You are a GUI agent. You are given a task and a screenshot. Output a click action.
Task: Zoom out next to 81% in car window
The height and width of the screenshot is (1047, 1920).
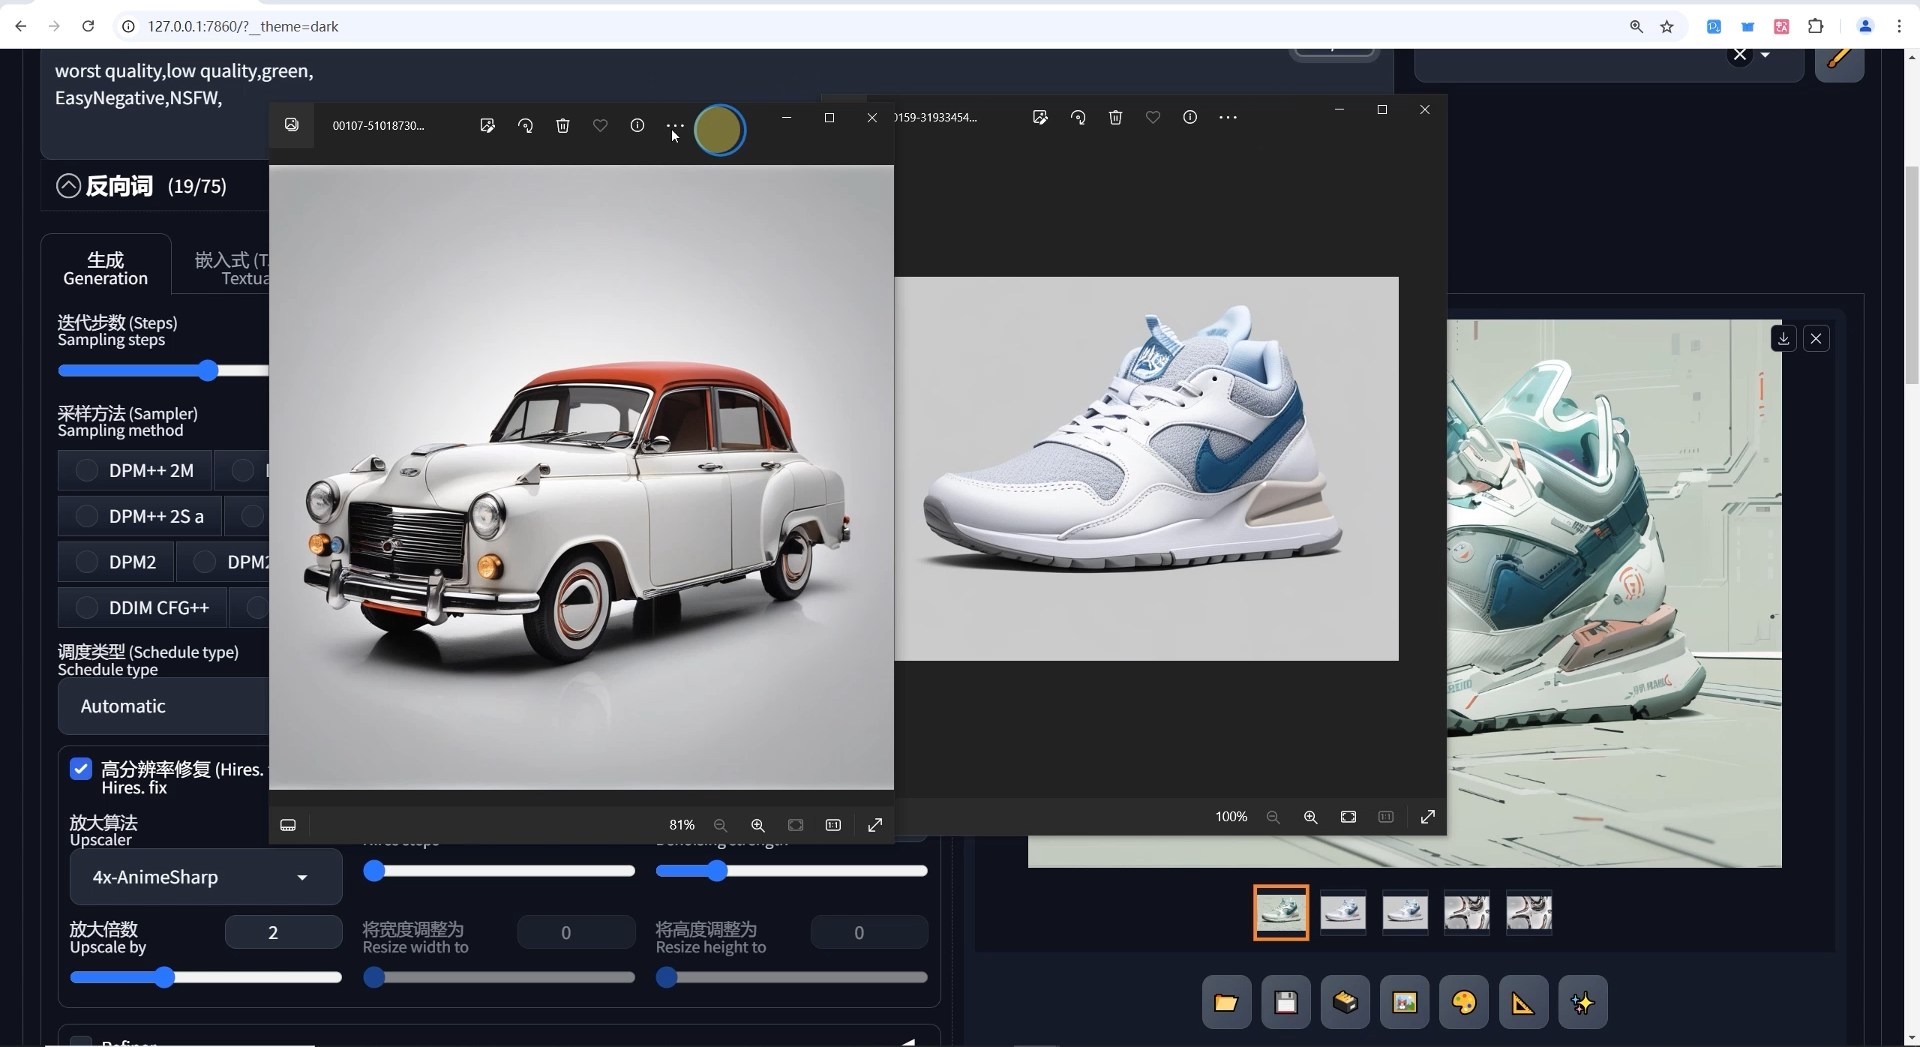pos(720,825)
